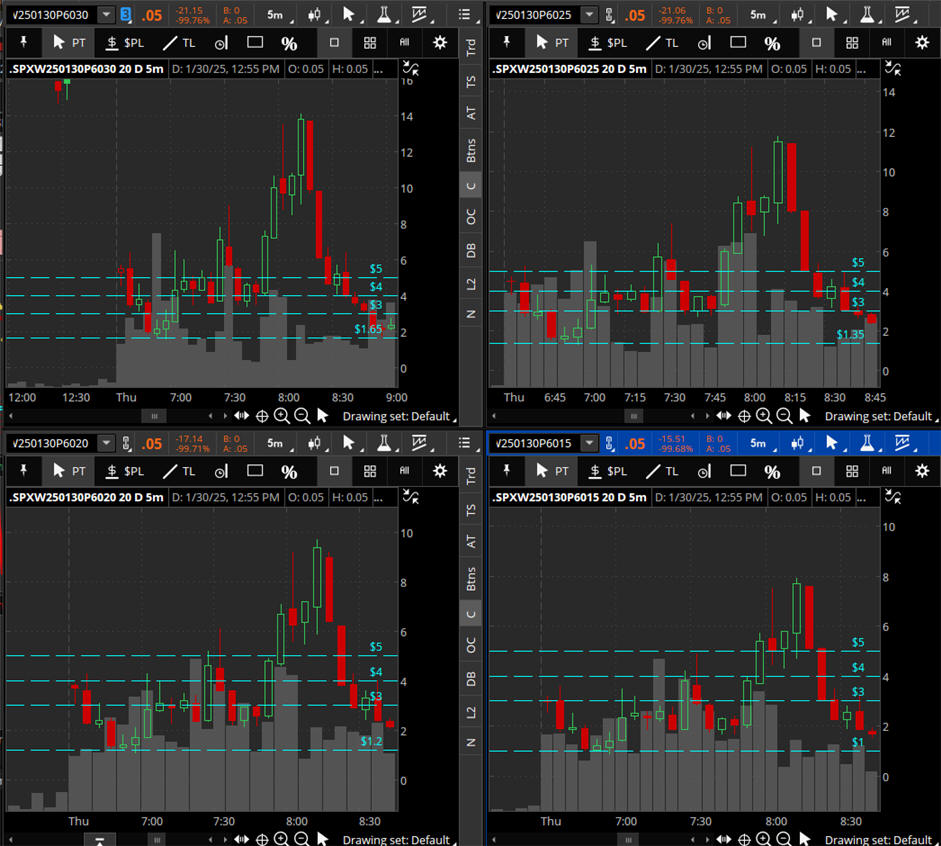Image resolution: width=941 pixels, height=846 pixels.
Task: Open the OC sidebar tab beside P6020 chart
Action: click(x=471, y=645)
